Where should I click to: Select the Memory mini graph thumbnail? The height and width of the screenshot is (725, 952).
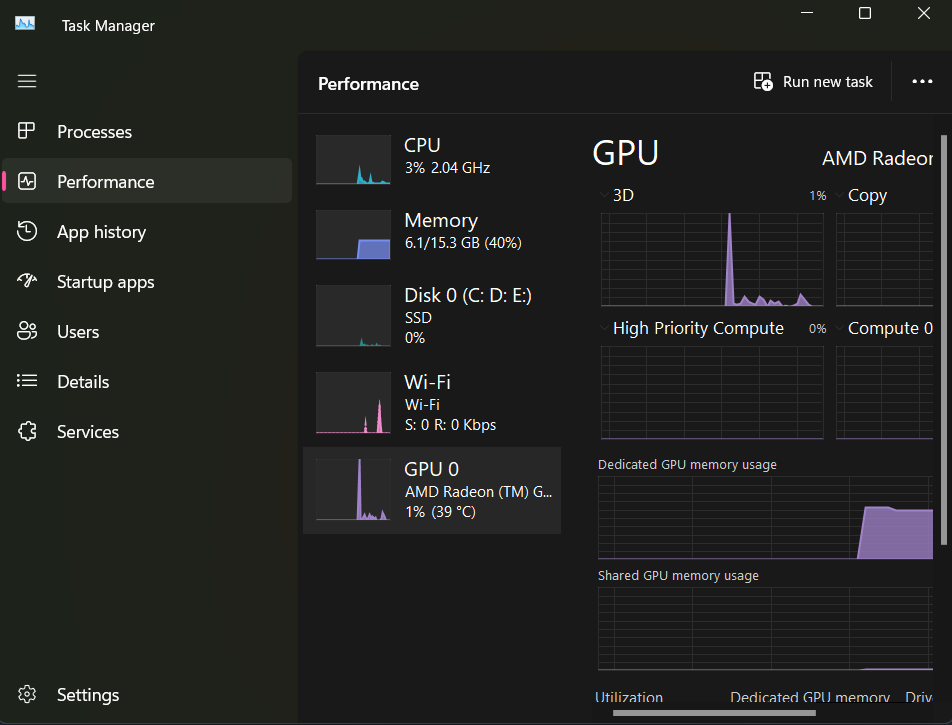point(353,235)
